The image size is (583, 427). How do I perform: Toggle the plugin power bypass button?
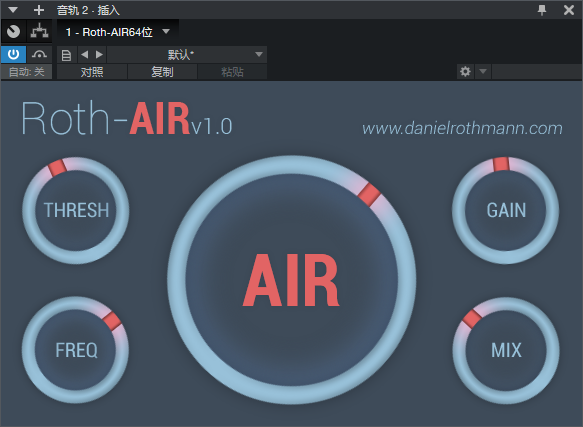click(x=13, y=54)
